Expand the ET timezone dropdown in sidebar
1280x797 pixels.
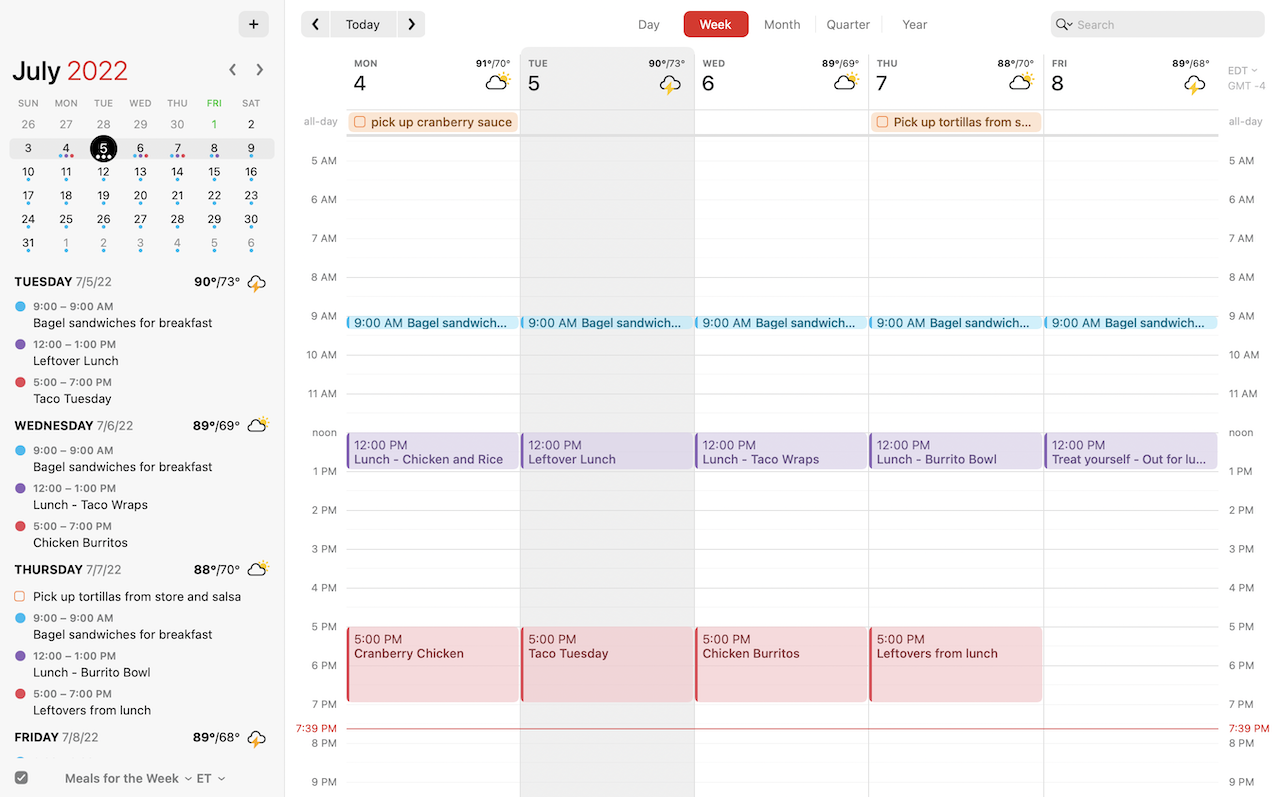tap(210, 778)
